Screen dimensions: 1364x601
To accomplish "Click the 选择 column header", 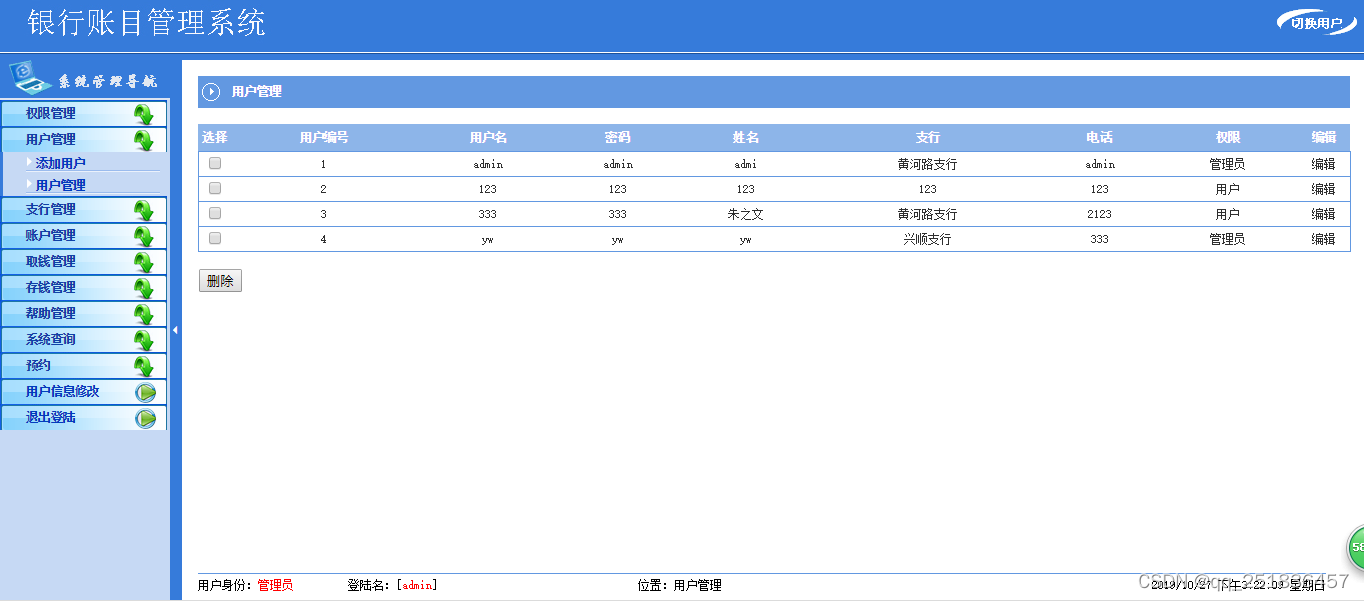I will click(x=215, y=137).
